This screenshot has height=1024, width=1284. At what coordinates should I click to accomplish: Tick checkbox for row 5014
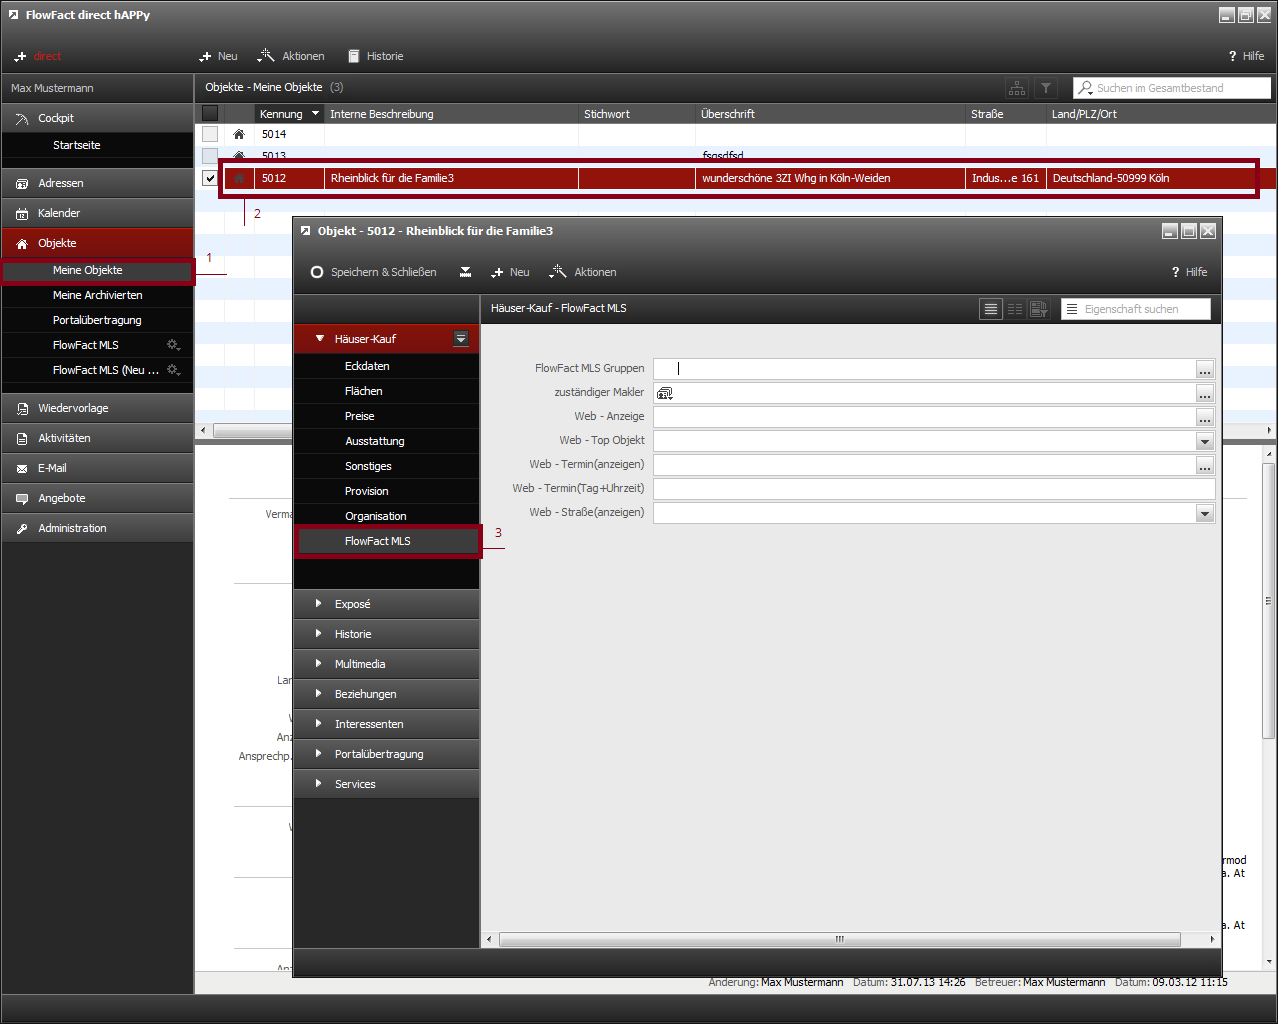point(210,134)
